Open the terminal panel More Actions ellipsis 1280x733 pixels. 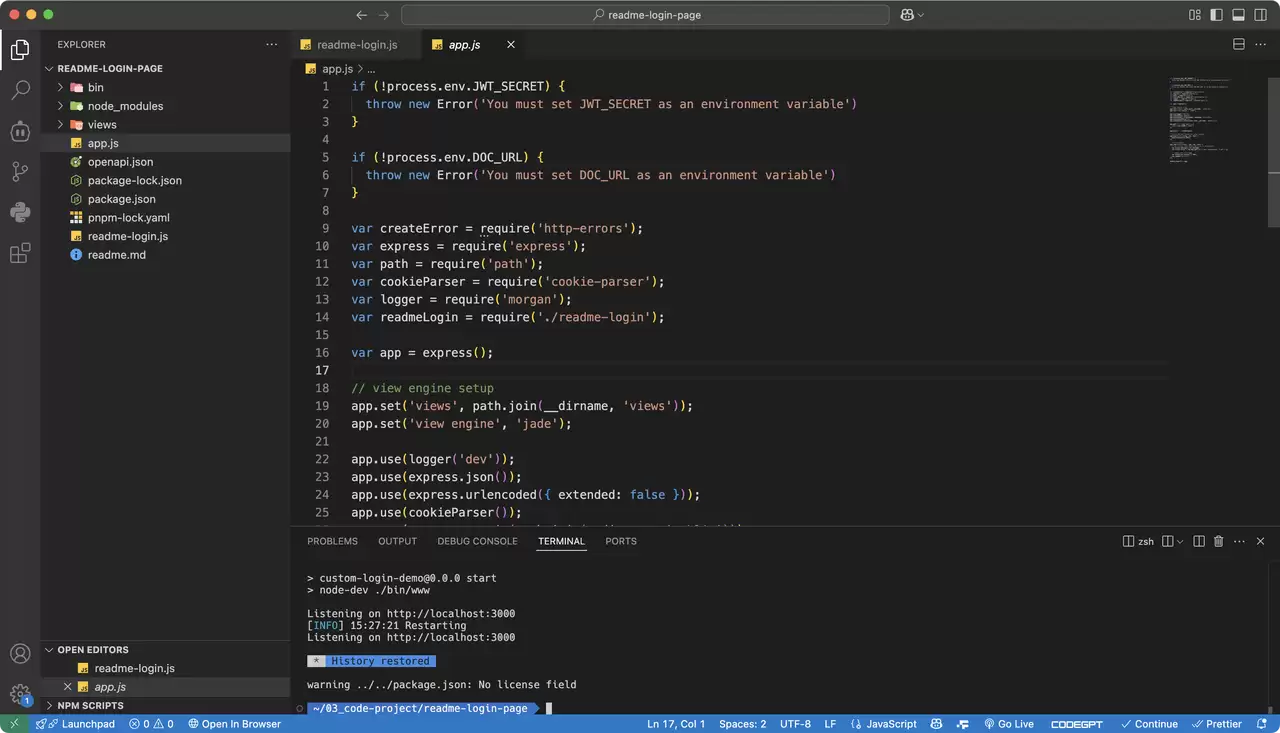[1239, 541]
